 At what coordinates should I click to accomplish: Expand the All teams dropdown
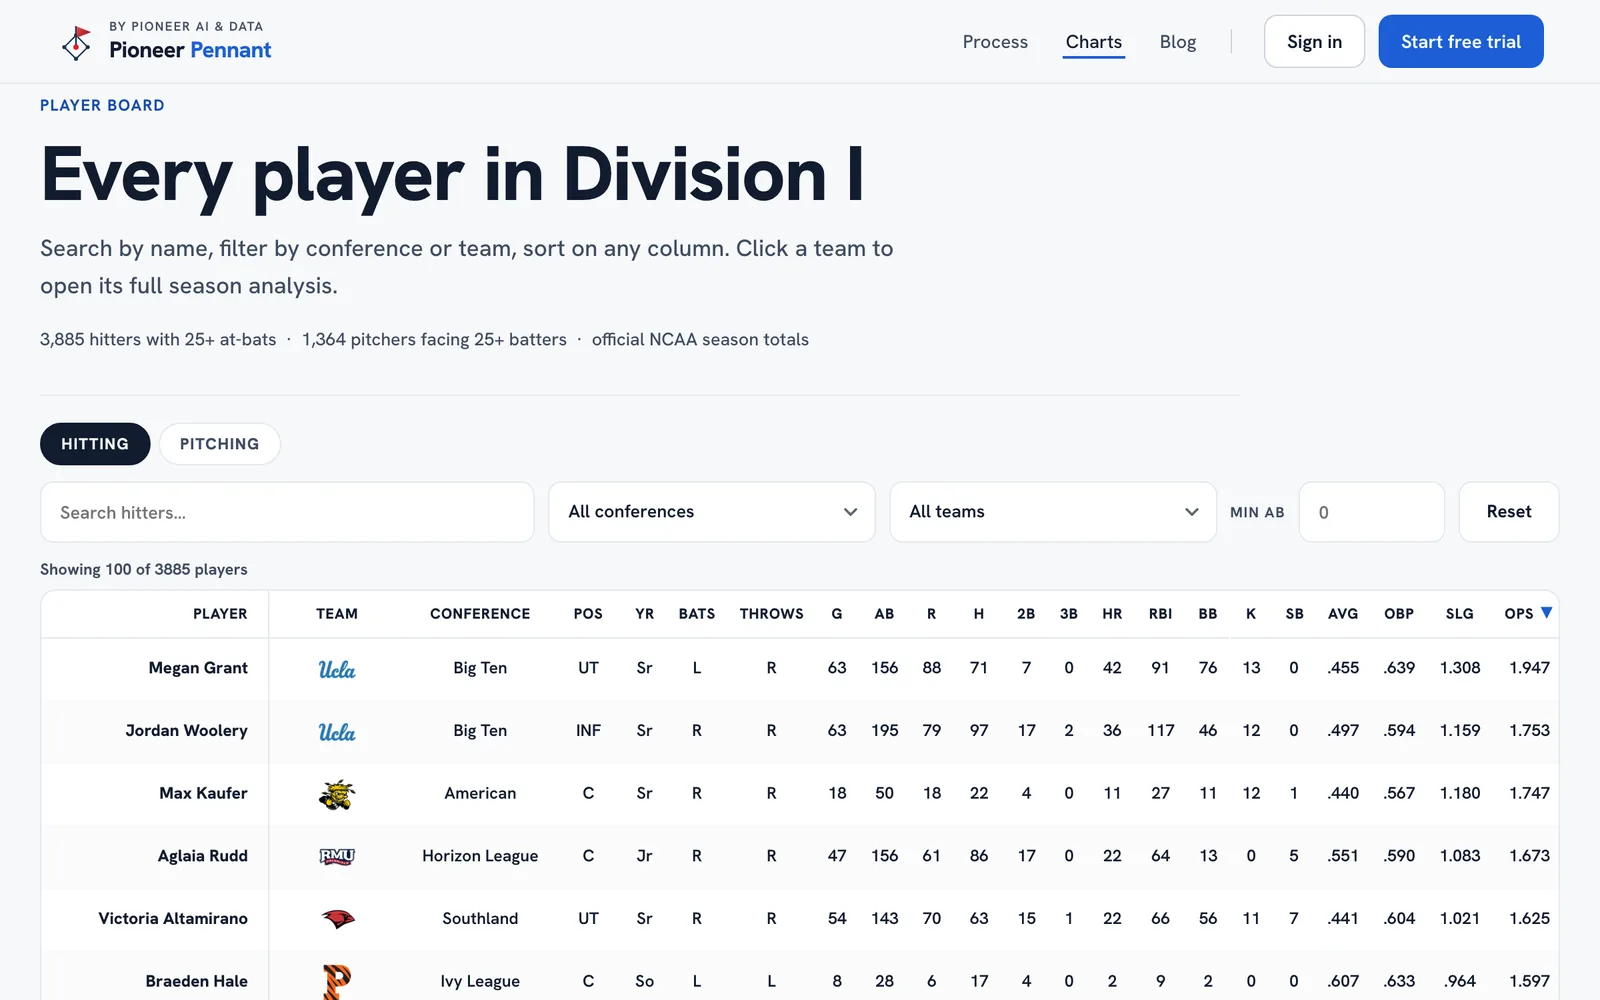pyautogui.click(x=1053, y=512)
